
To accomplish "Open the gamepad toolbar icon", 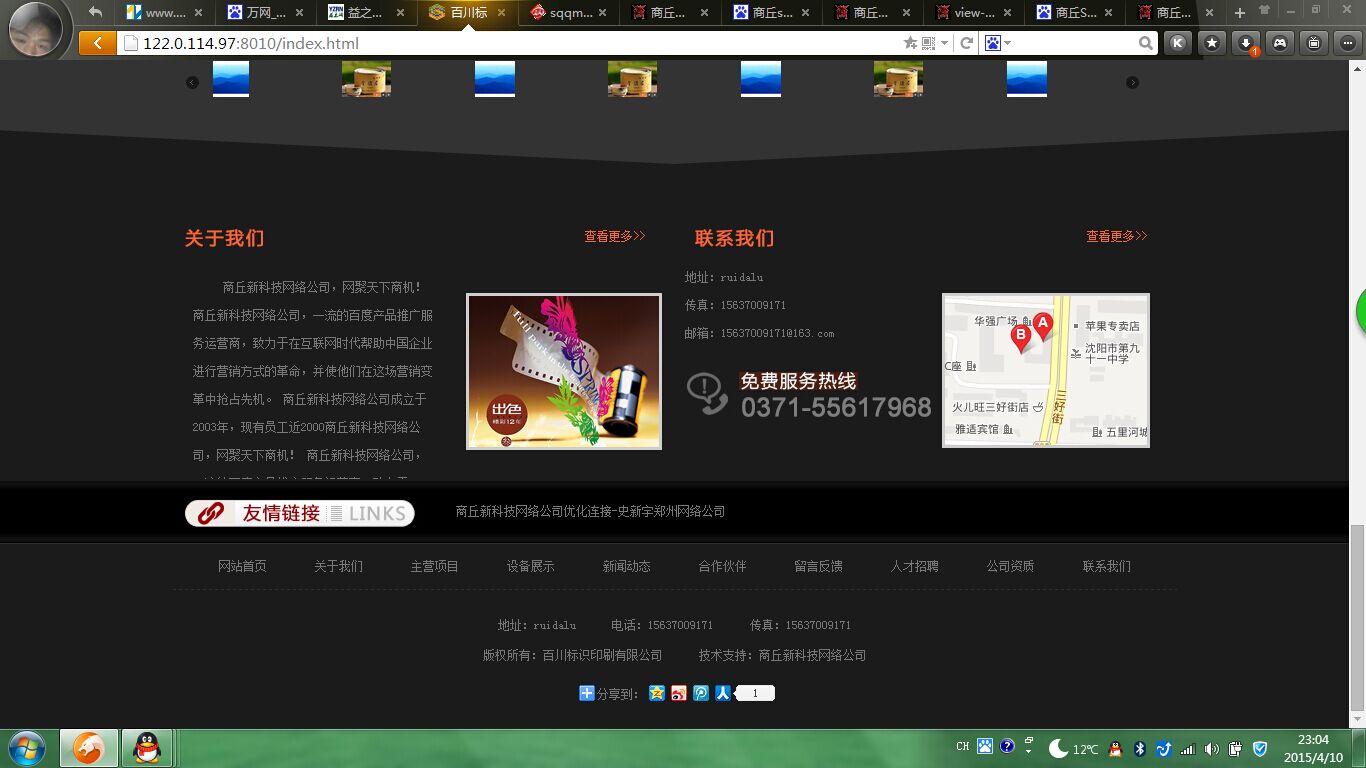I will (x=1280, y=43).
